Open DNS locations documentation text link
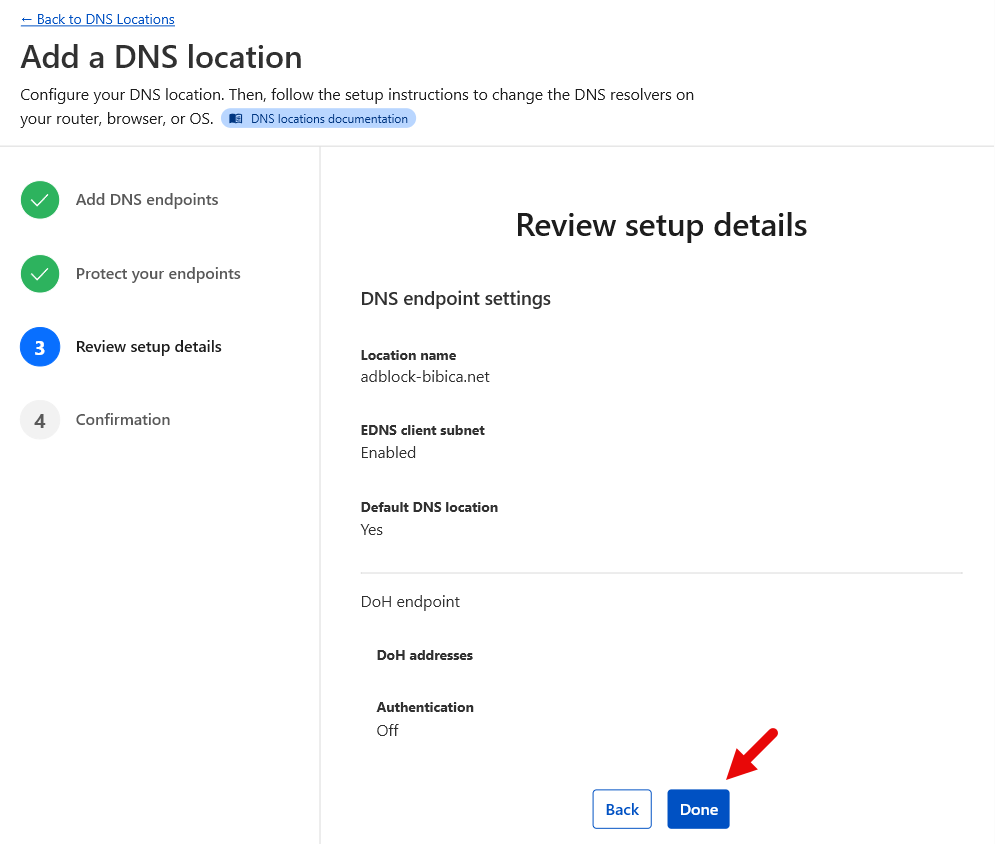995x844 pixels. pyautogui.click(x=329, y=119)
